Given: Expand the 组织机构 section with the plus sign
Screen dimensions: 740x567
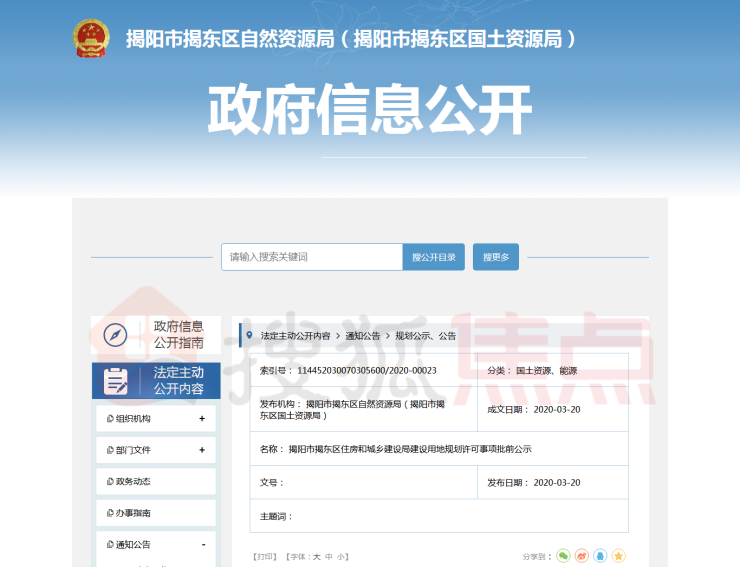Looking at the screenshot, I should [202, 419].
